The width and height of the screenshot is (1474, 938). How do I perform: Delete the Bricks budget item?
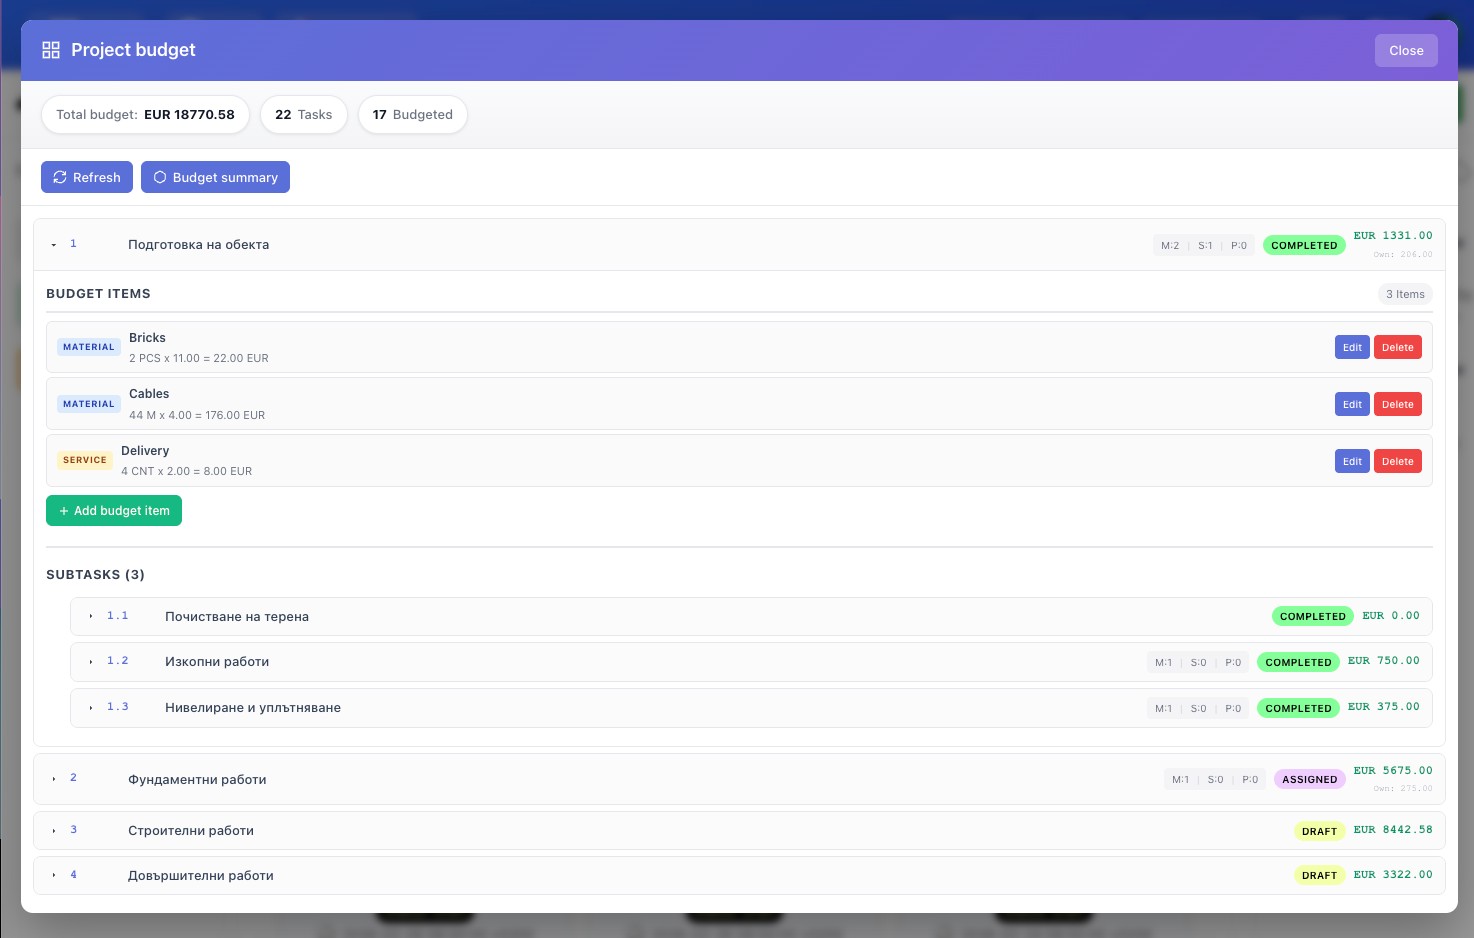tap(1397, 347)
